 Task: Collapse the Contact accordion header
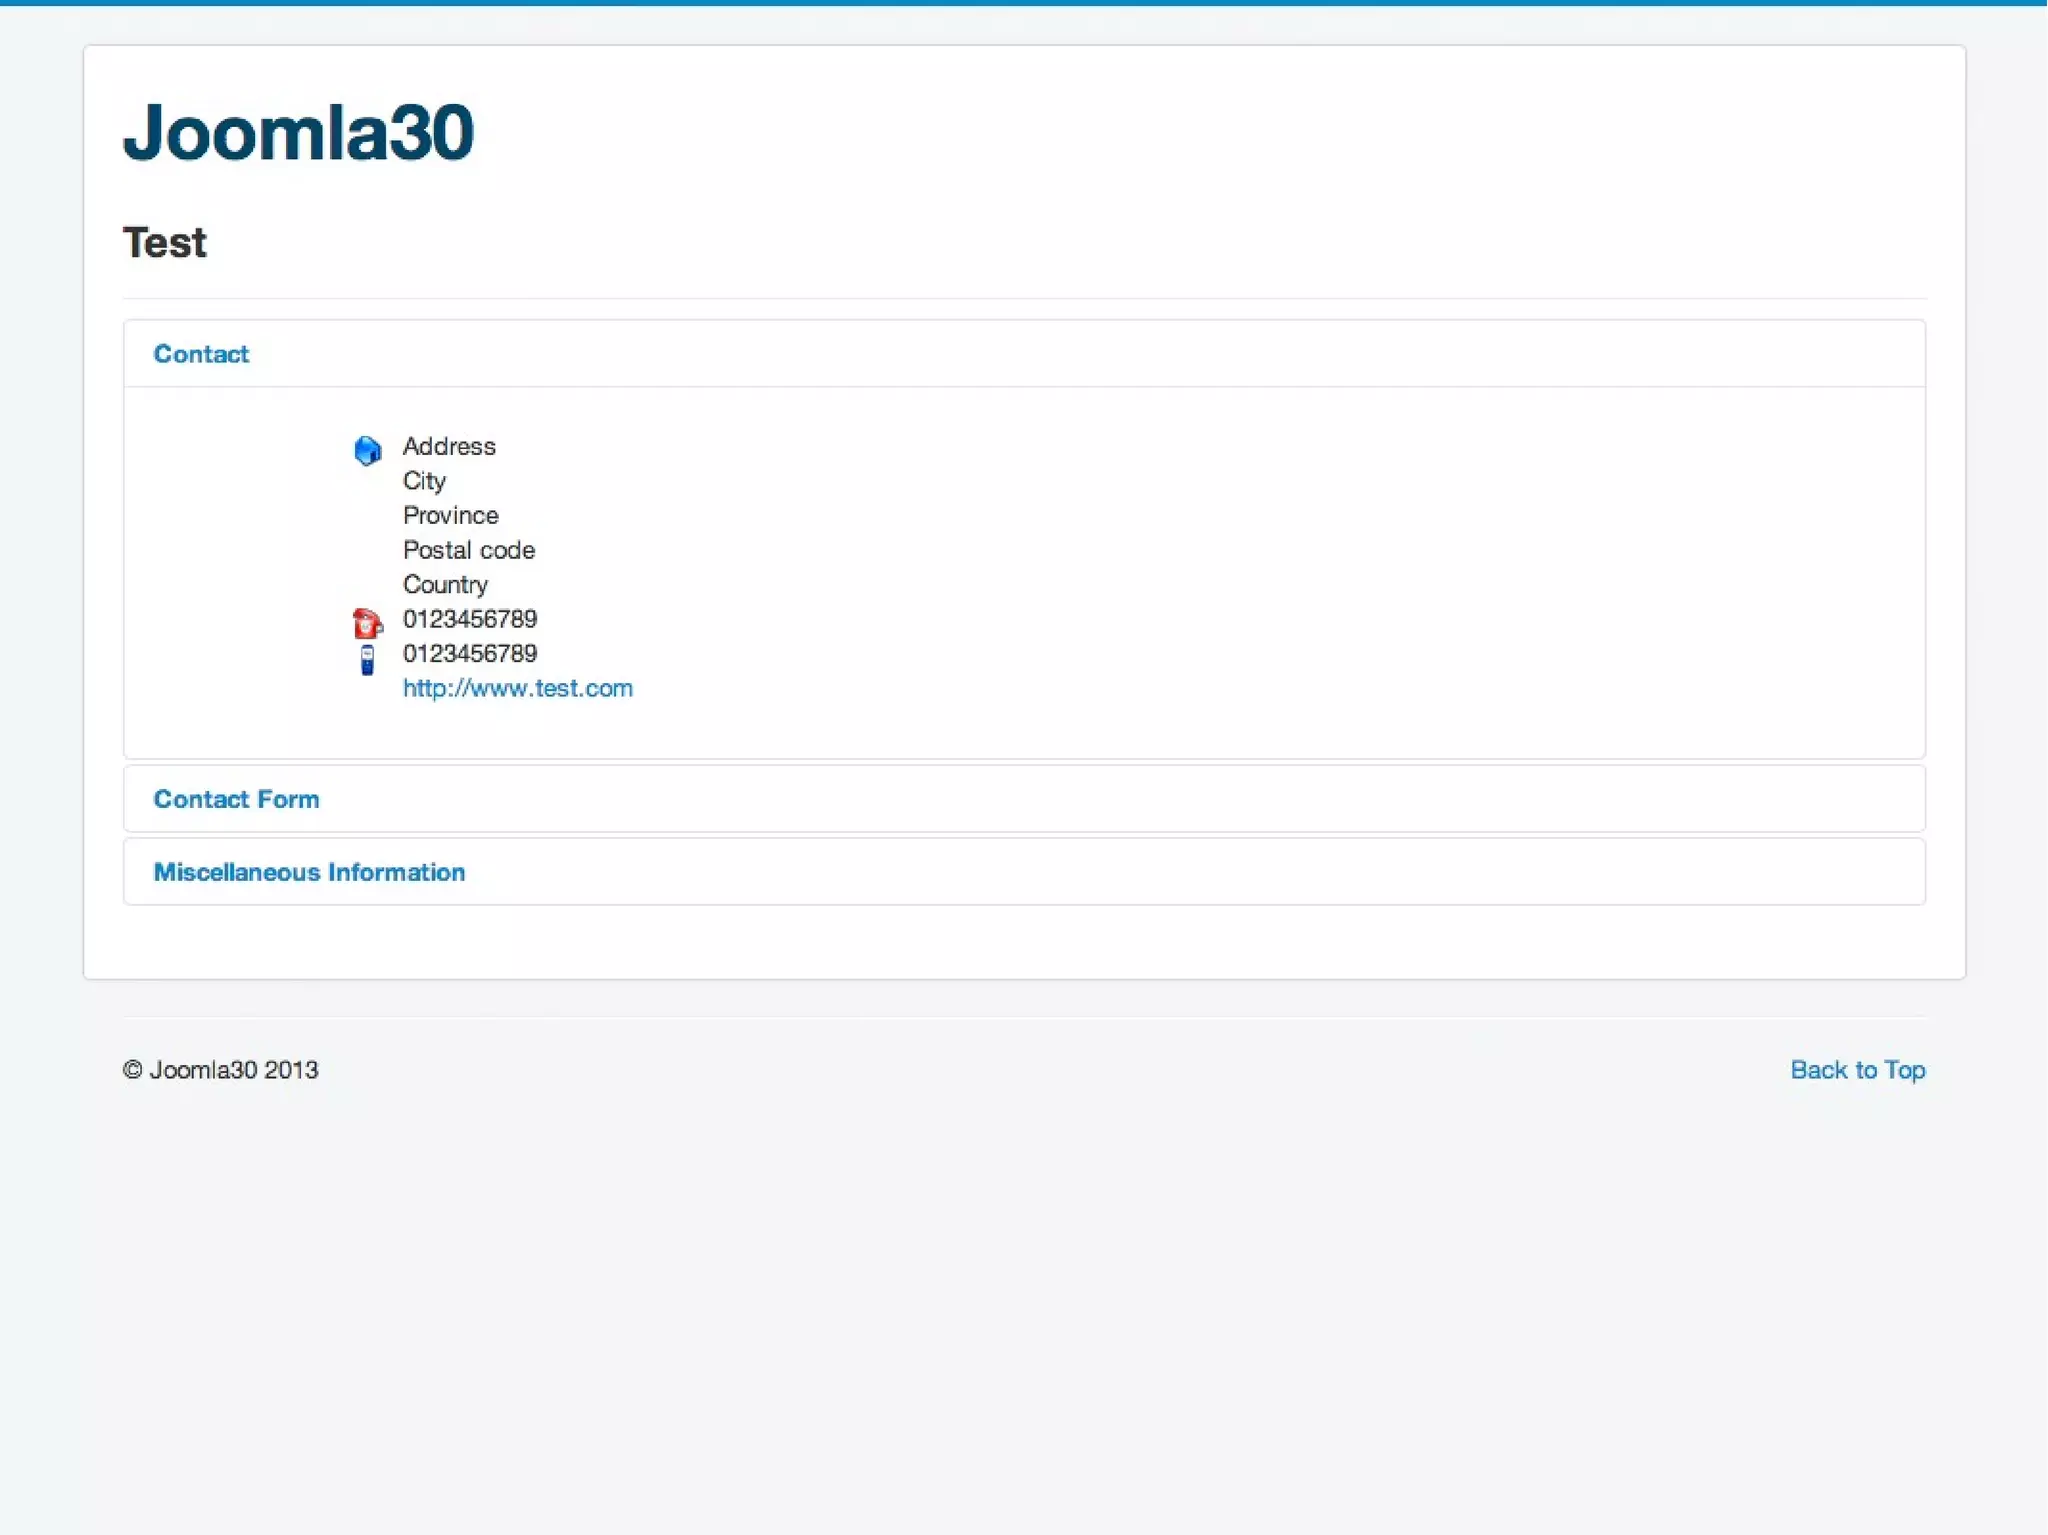click(201, 354)
